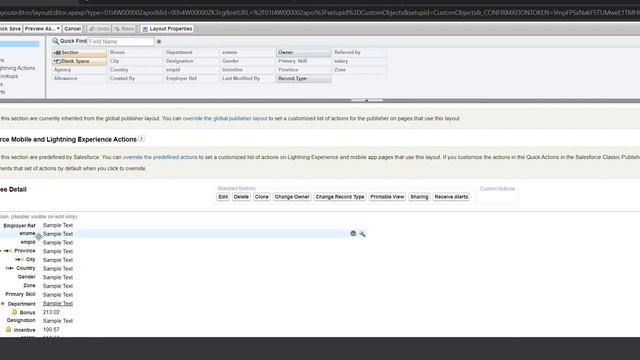Click the Cancel button
This screenshot has width=640, height=360.
tap(72, 29)
